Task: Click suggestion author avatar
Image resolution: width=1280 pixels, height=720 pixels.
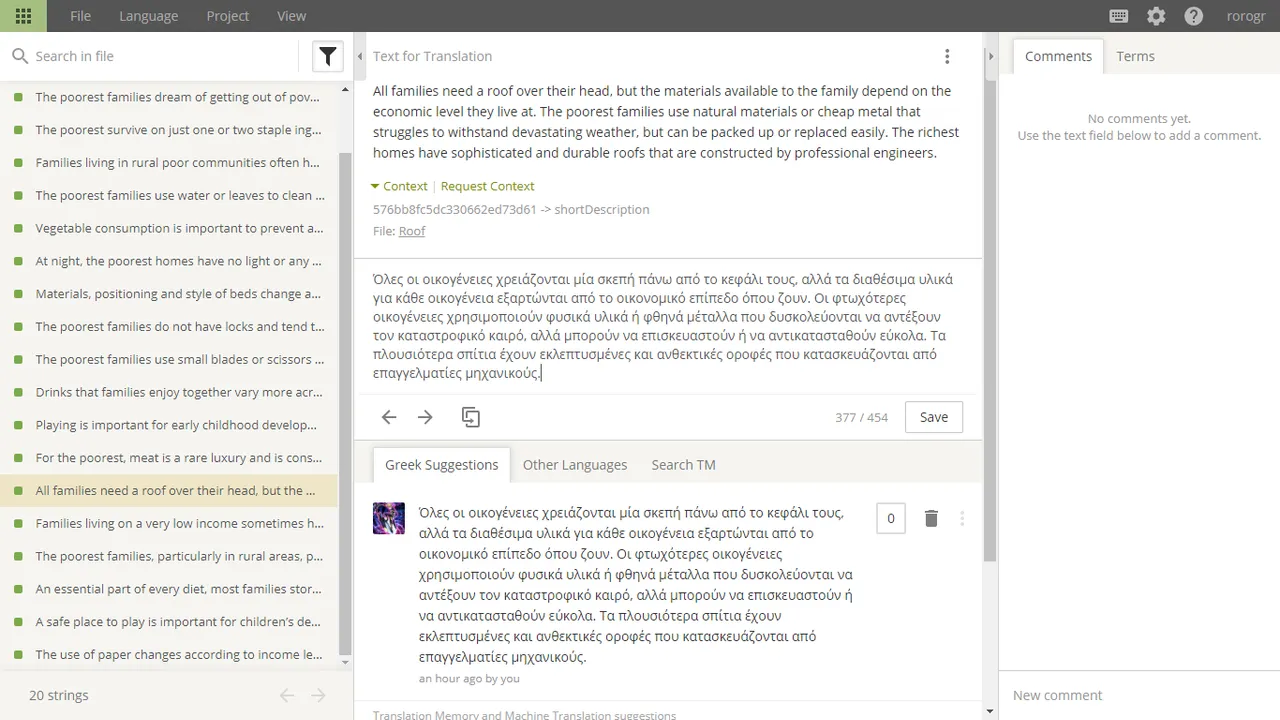Action: (389, 518)
